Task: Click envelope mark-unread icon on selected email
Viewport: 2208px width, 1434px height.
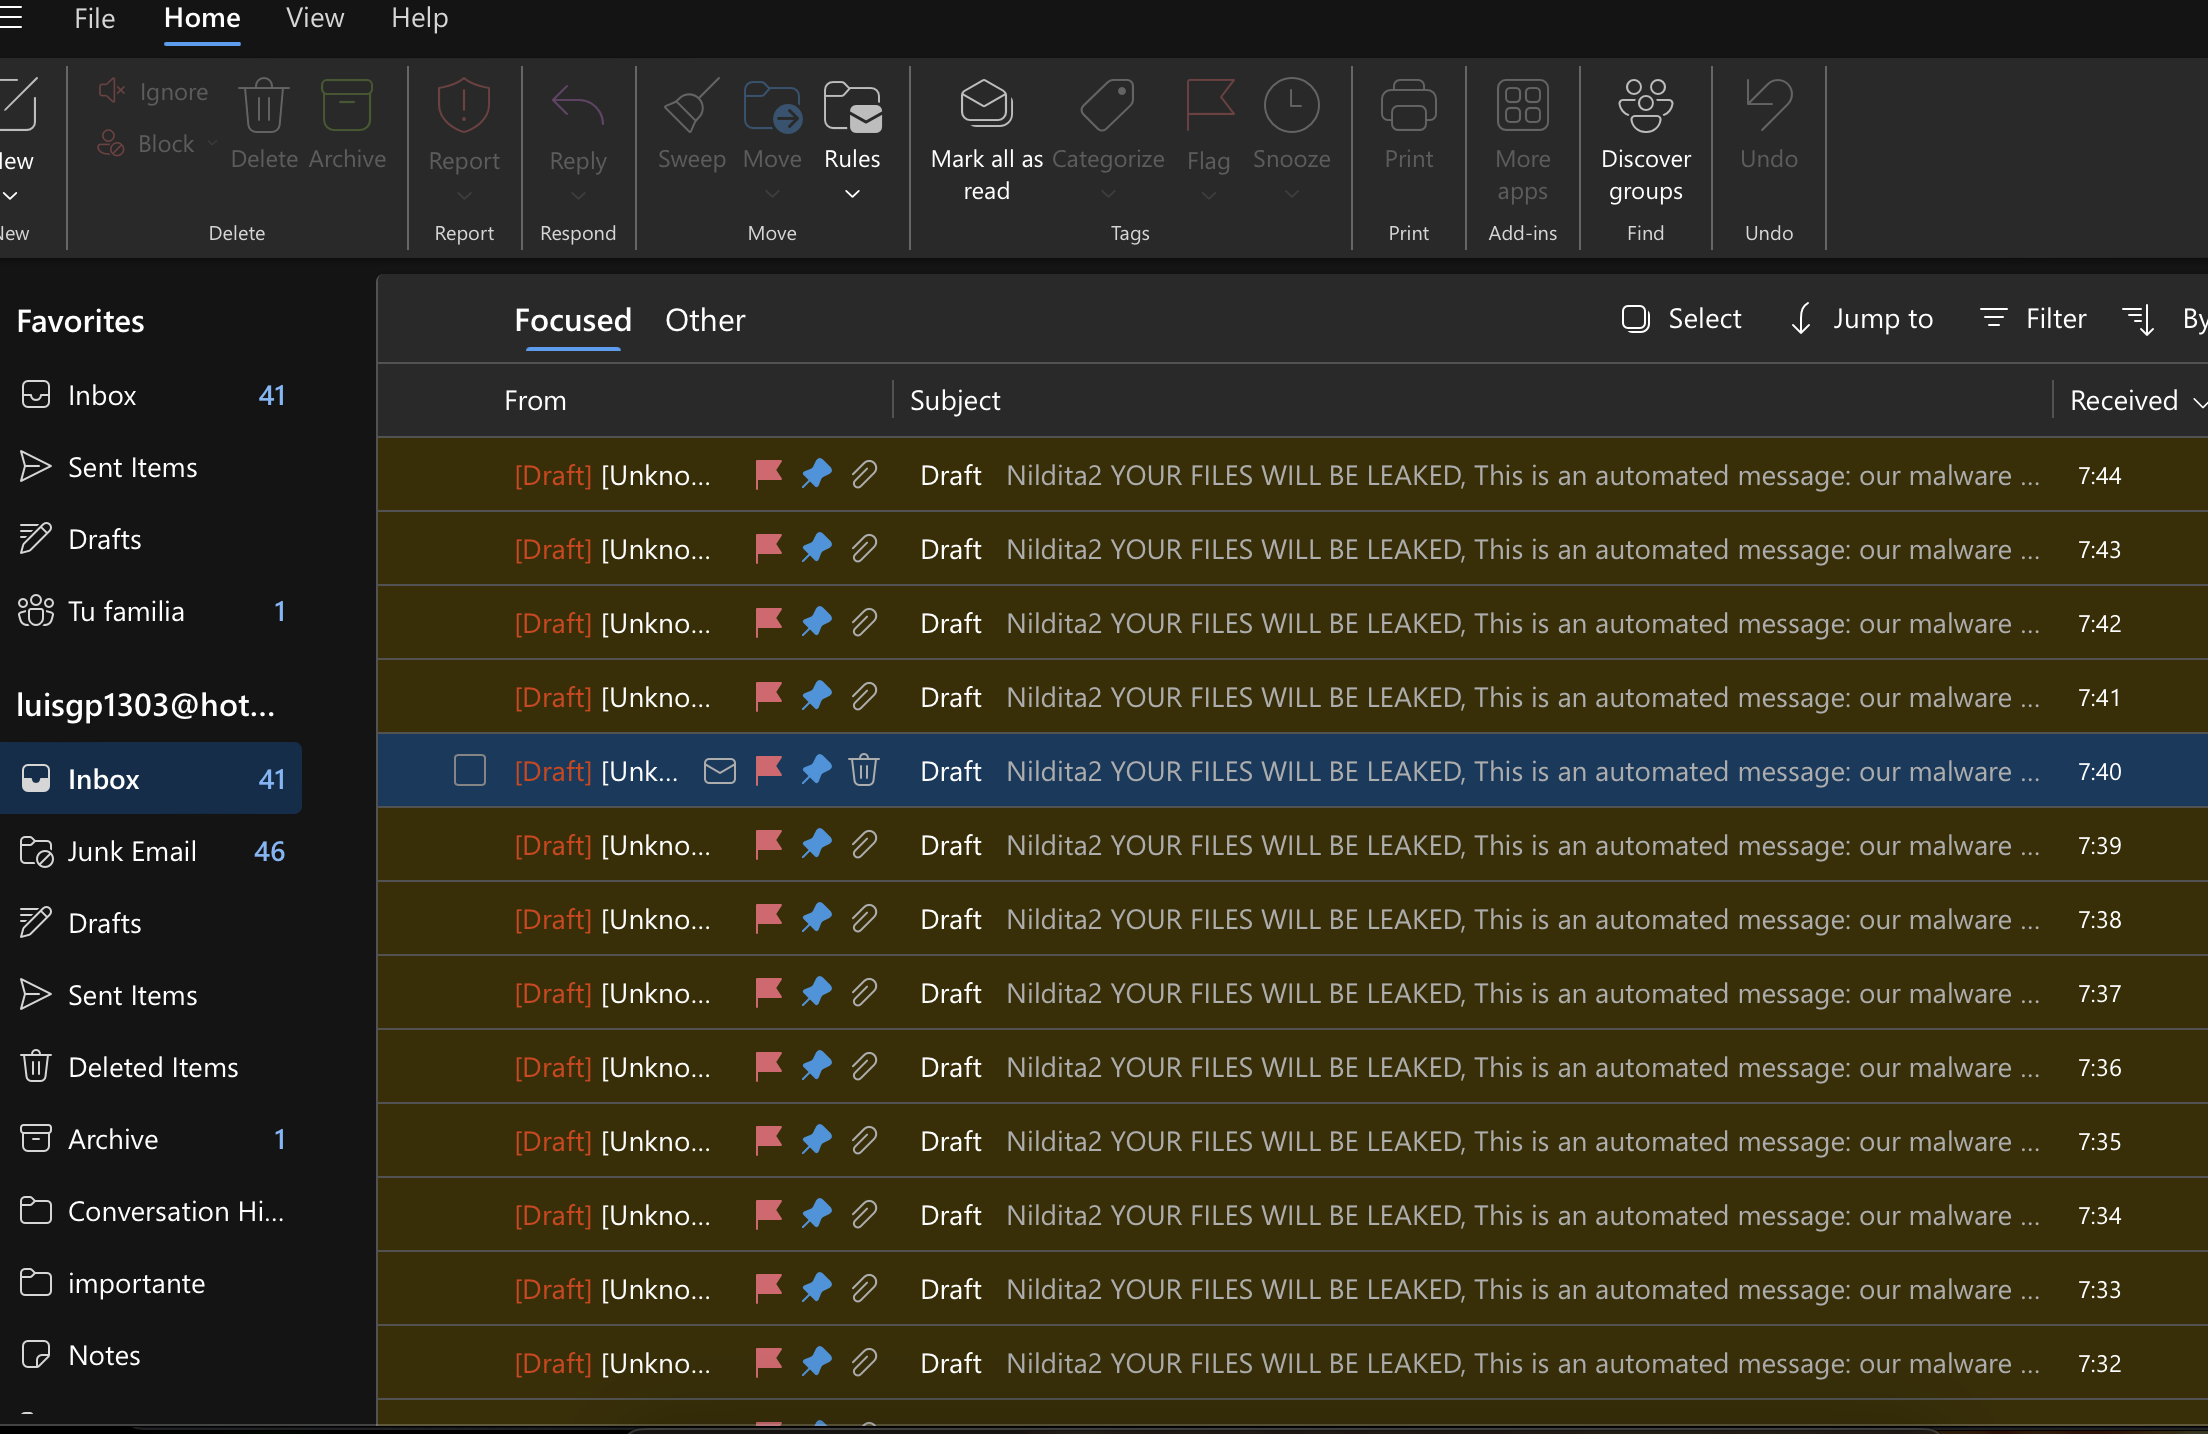Action: [x=719, y=770]
